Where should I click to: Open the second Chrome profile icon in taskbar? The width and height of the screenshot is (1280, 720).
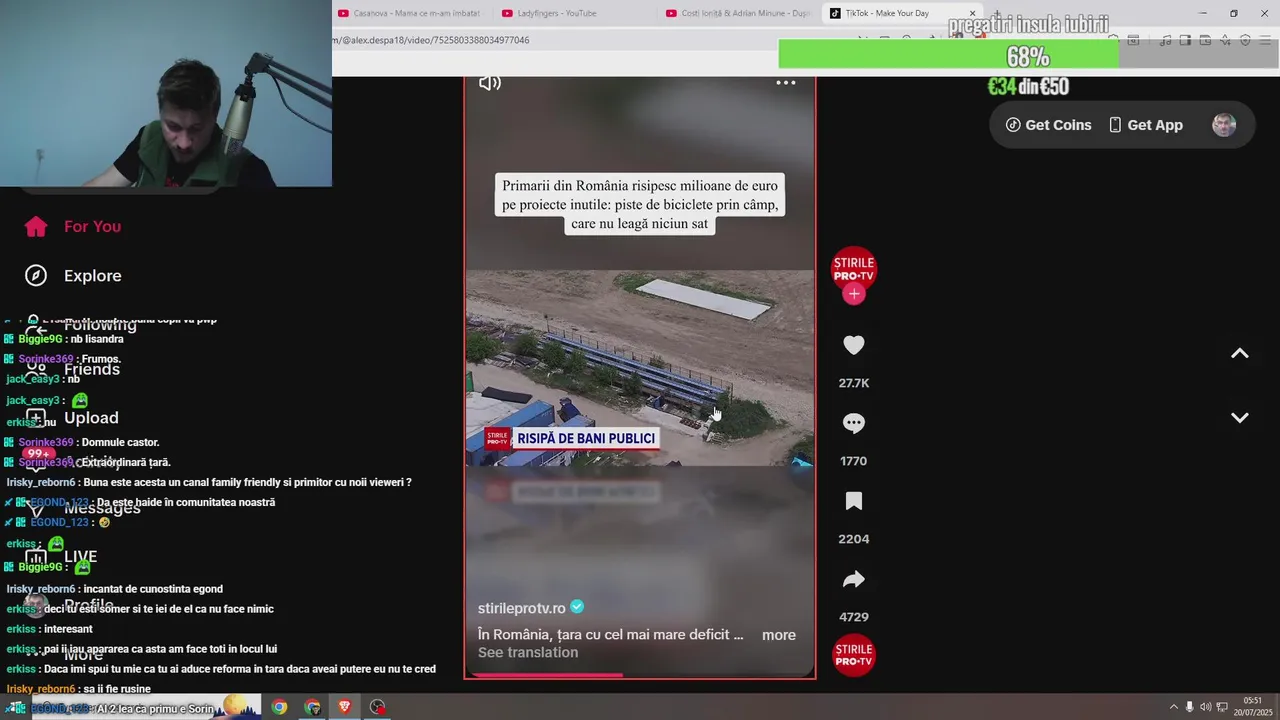tap(313, 707)
